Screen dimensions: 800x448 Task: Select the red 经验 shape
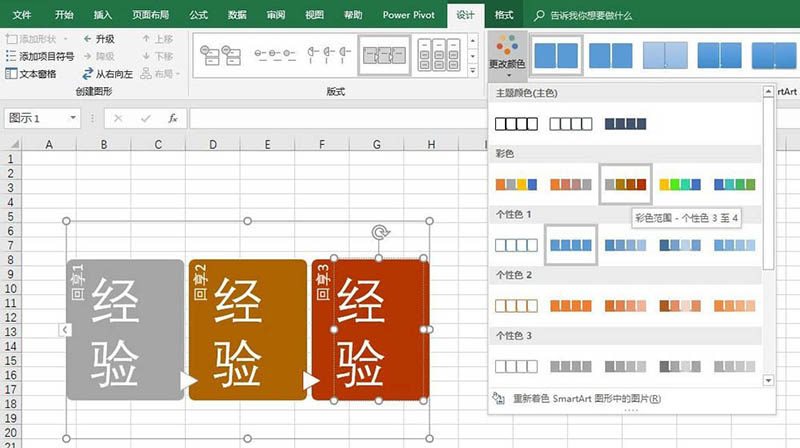coord(370,330)
